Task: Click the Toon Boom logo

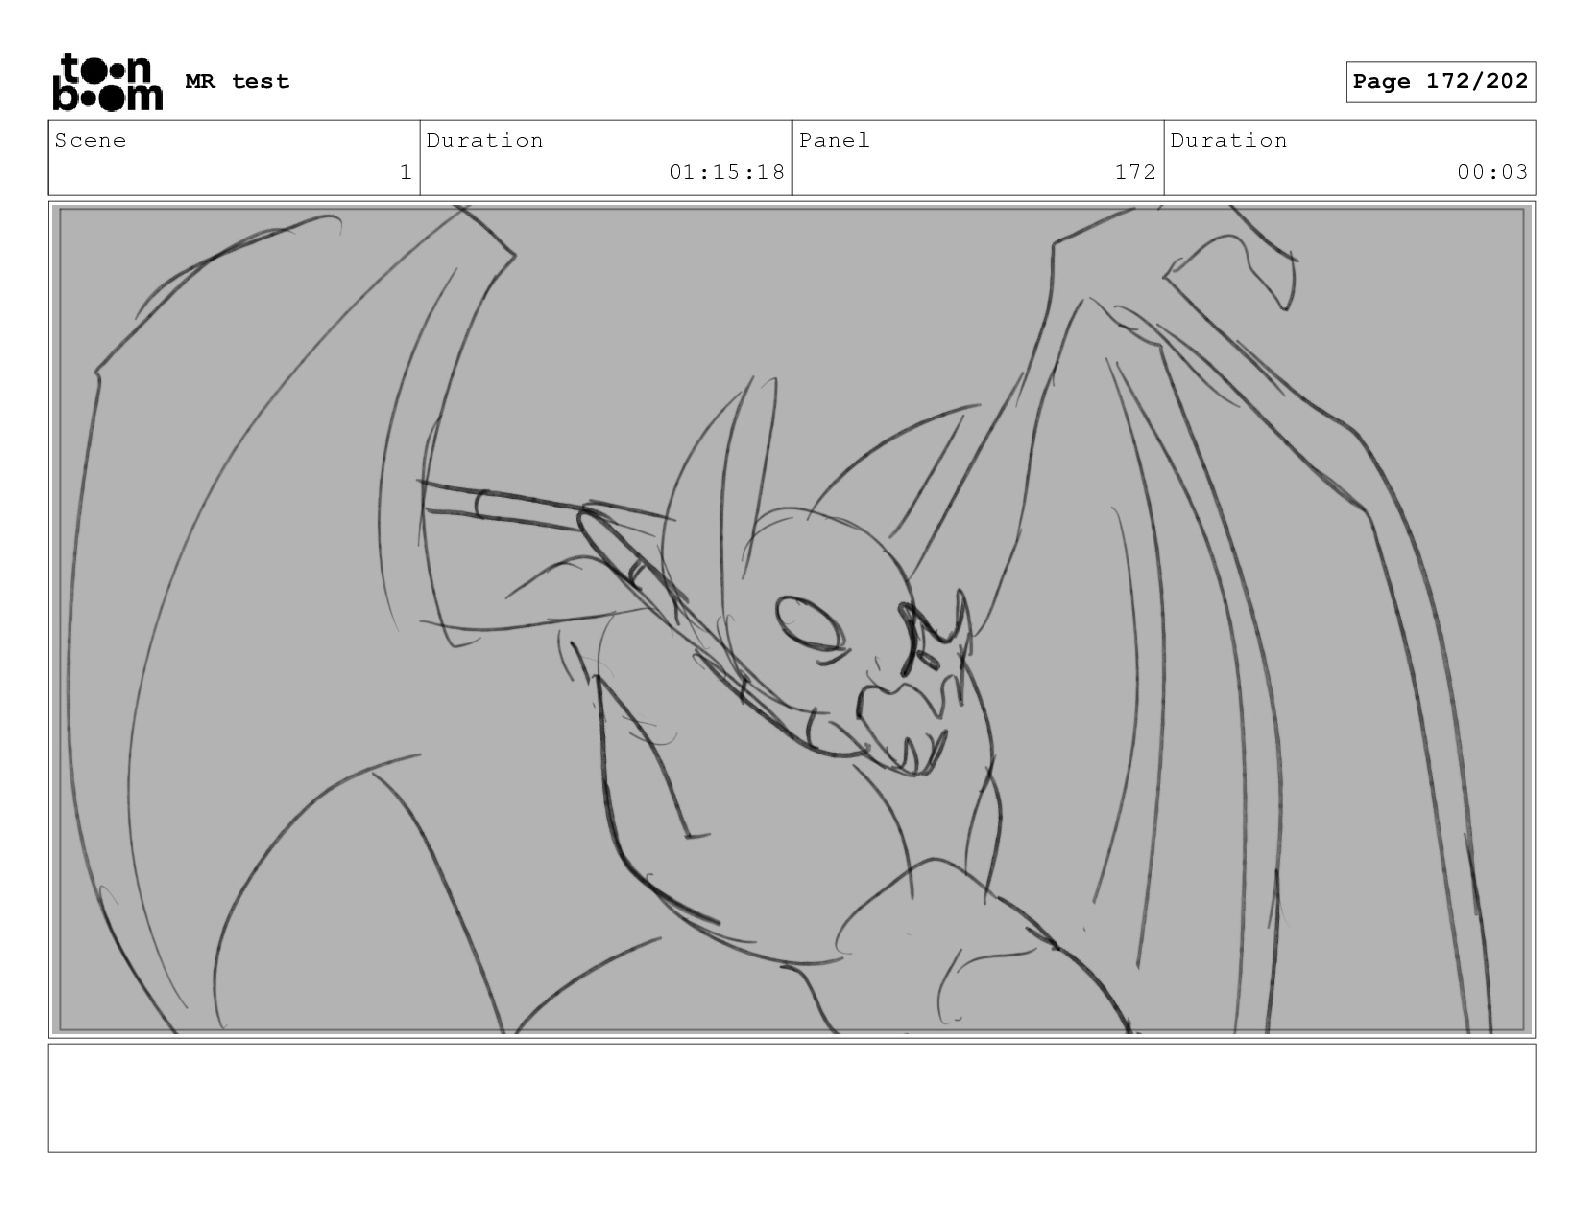Action: click(107, 82)
